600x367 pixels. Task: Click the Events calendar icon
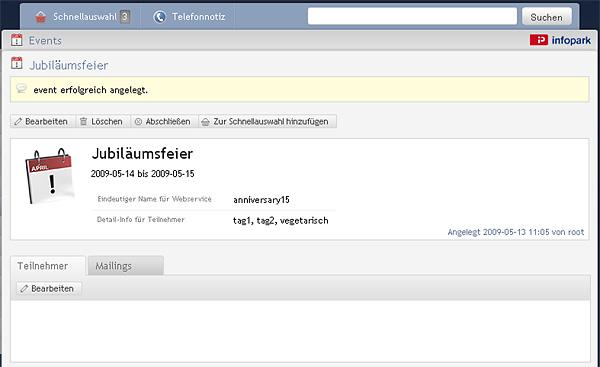point(16,40)
